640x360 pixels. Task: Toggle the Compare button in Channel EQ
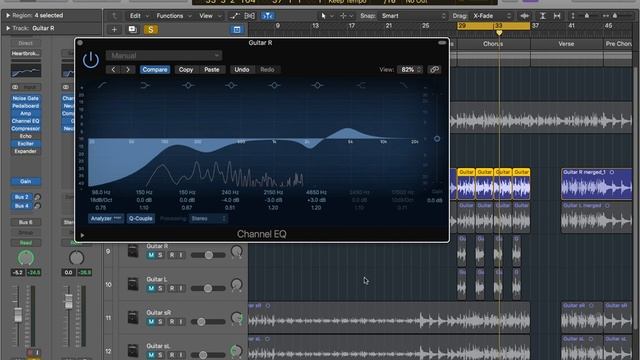pos(155,69)
